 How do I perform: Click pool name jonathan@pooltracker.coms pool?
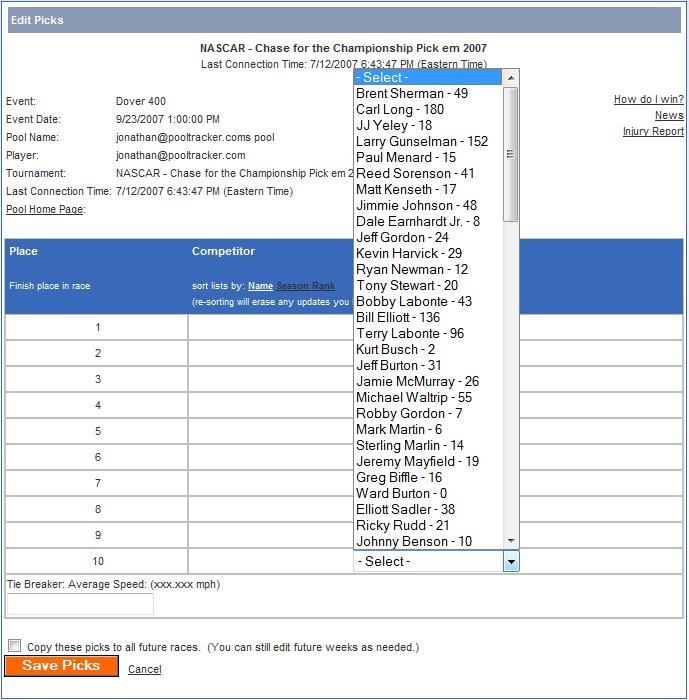(195, 138)
